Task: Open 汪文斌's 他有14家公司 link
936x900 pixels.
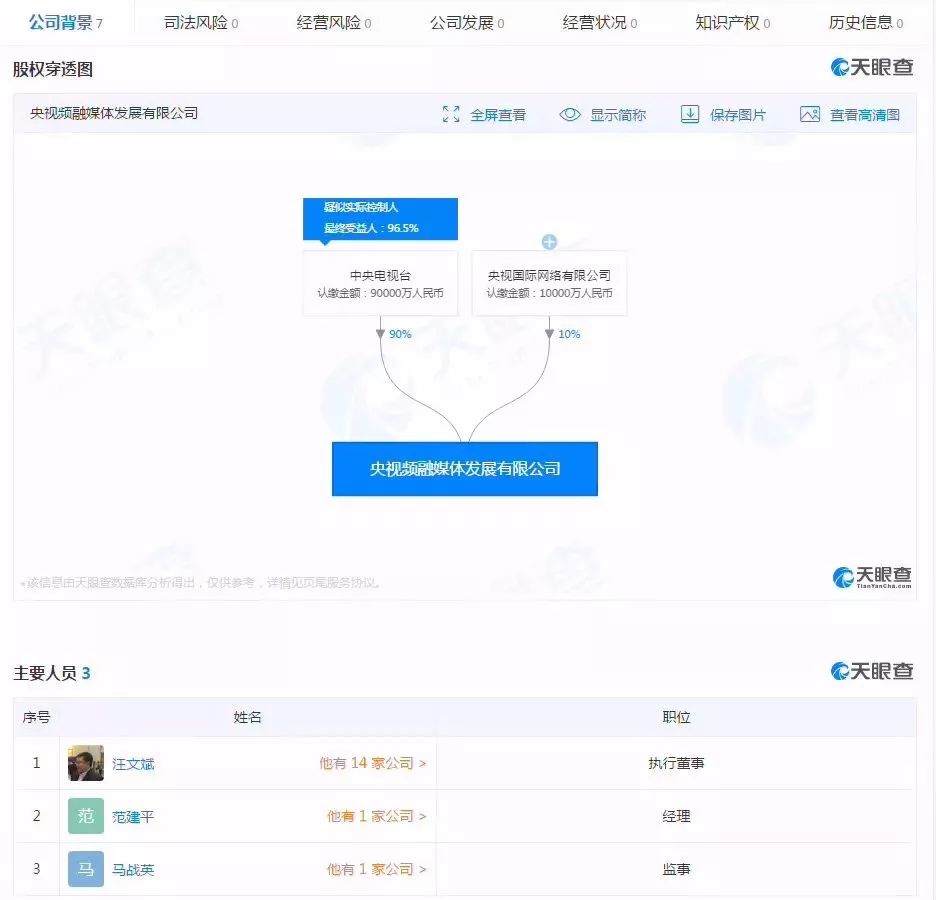Action: point(373,763)
